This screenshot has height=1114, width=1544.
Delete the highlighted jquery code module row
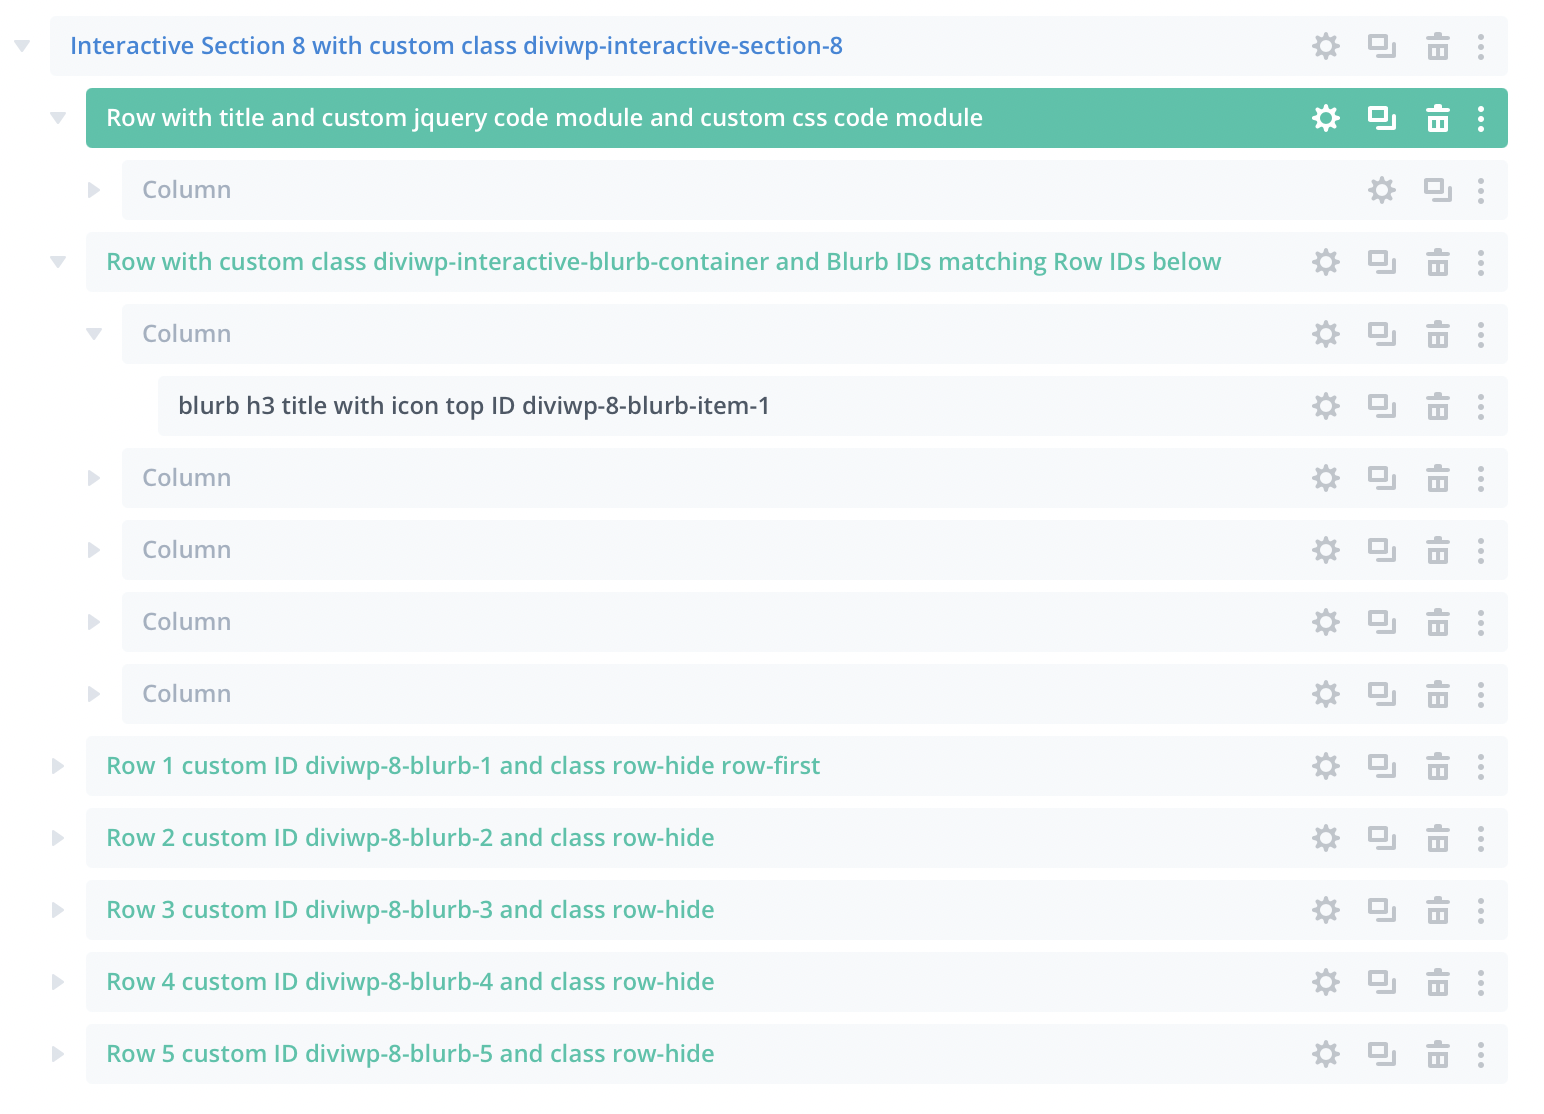point(1438,118)
